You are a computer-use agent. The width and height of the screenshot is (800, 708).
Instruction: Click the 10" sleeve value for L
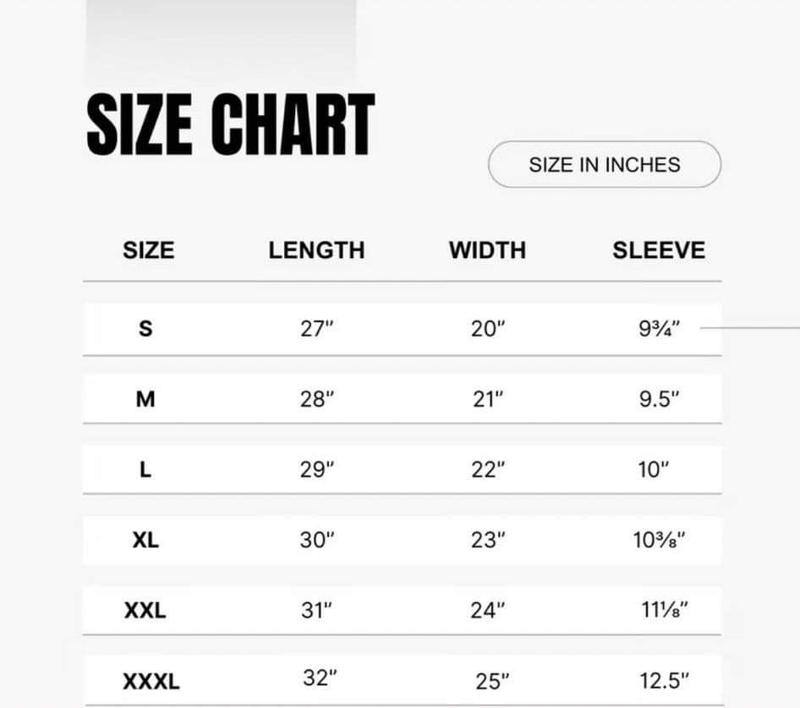653,470
